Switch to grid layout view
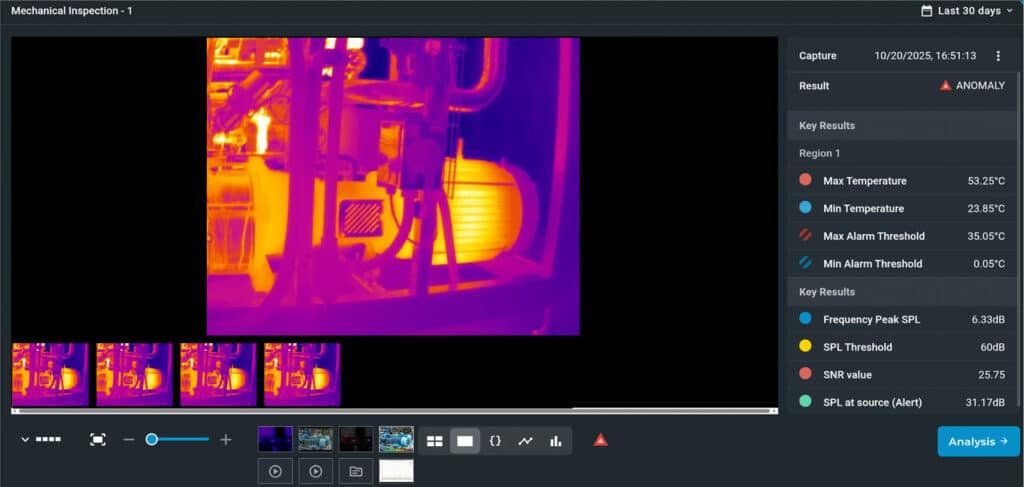Image resolution: width=1024 pixels, height=487 pixels. coord(435,441)
